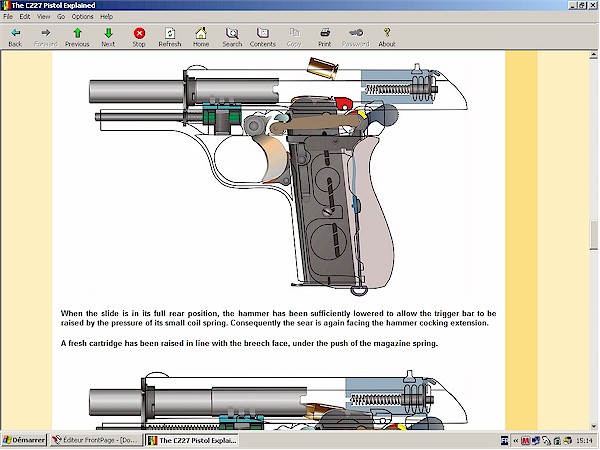The image size is (600, 450).
Task: Go to the Next page
Action: click(108, 38)
